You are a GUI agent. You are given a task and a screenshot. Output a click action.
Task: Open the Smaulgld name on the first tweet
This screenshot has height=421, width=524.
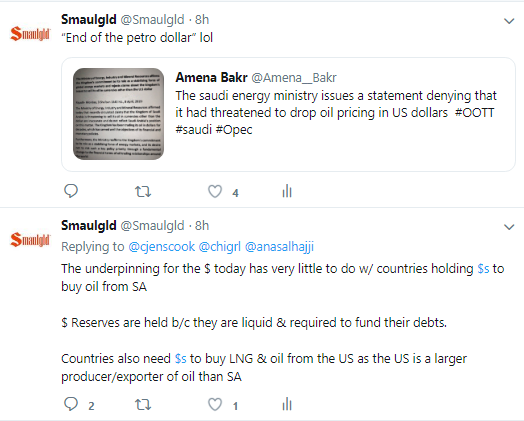89,20
